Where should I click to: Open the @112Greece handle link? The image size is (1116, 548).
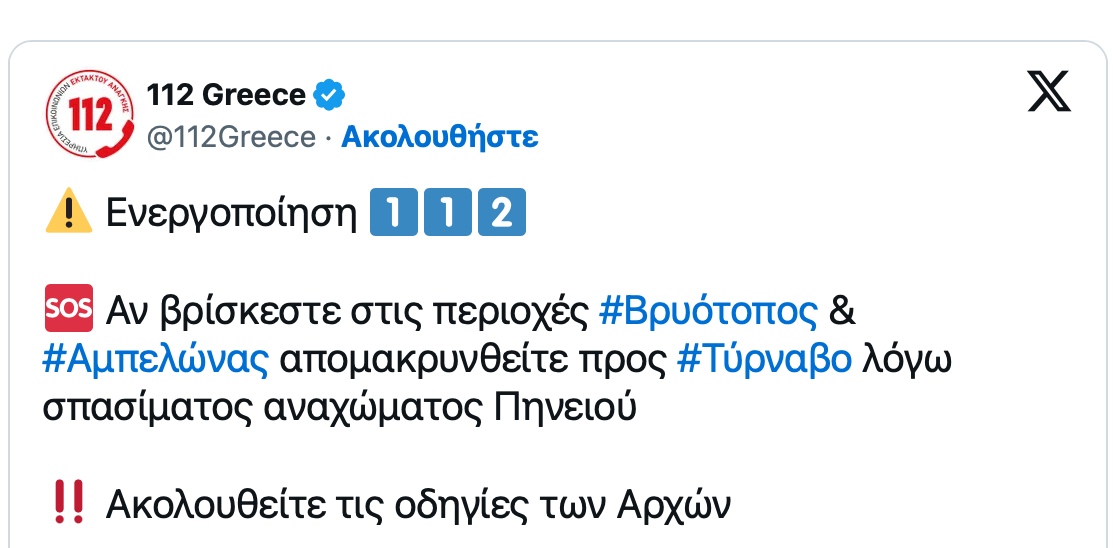[x=231, y=137]
